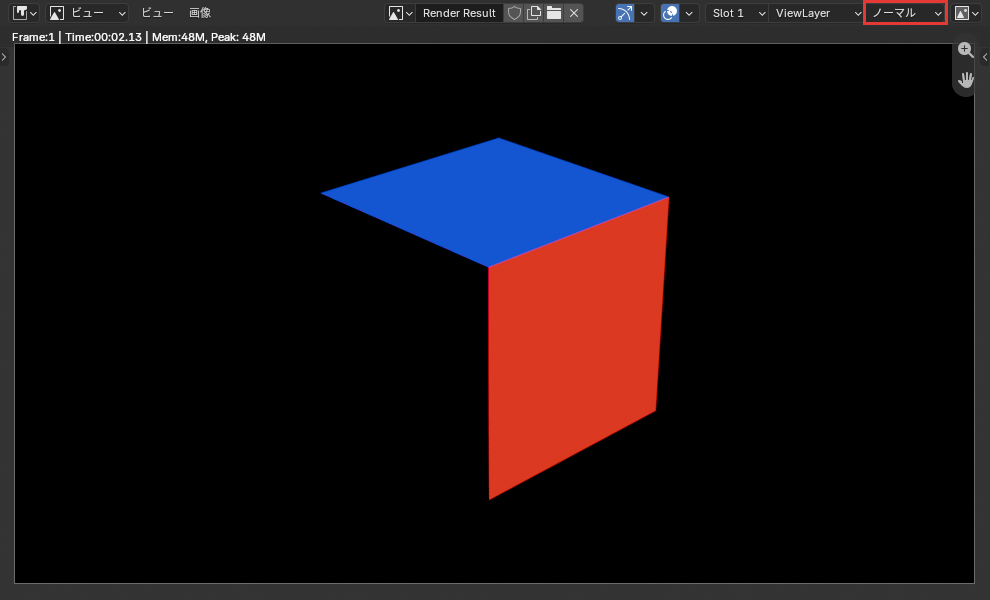Expand the gizmo options arrow

644,13
